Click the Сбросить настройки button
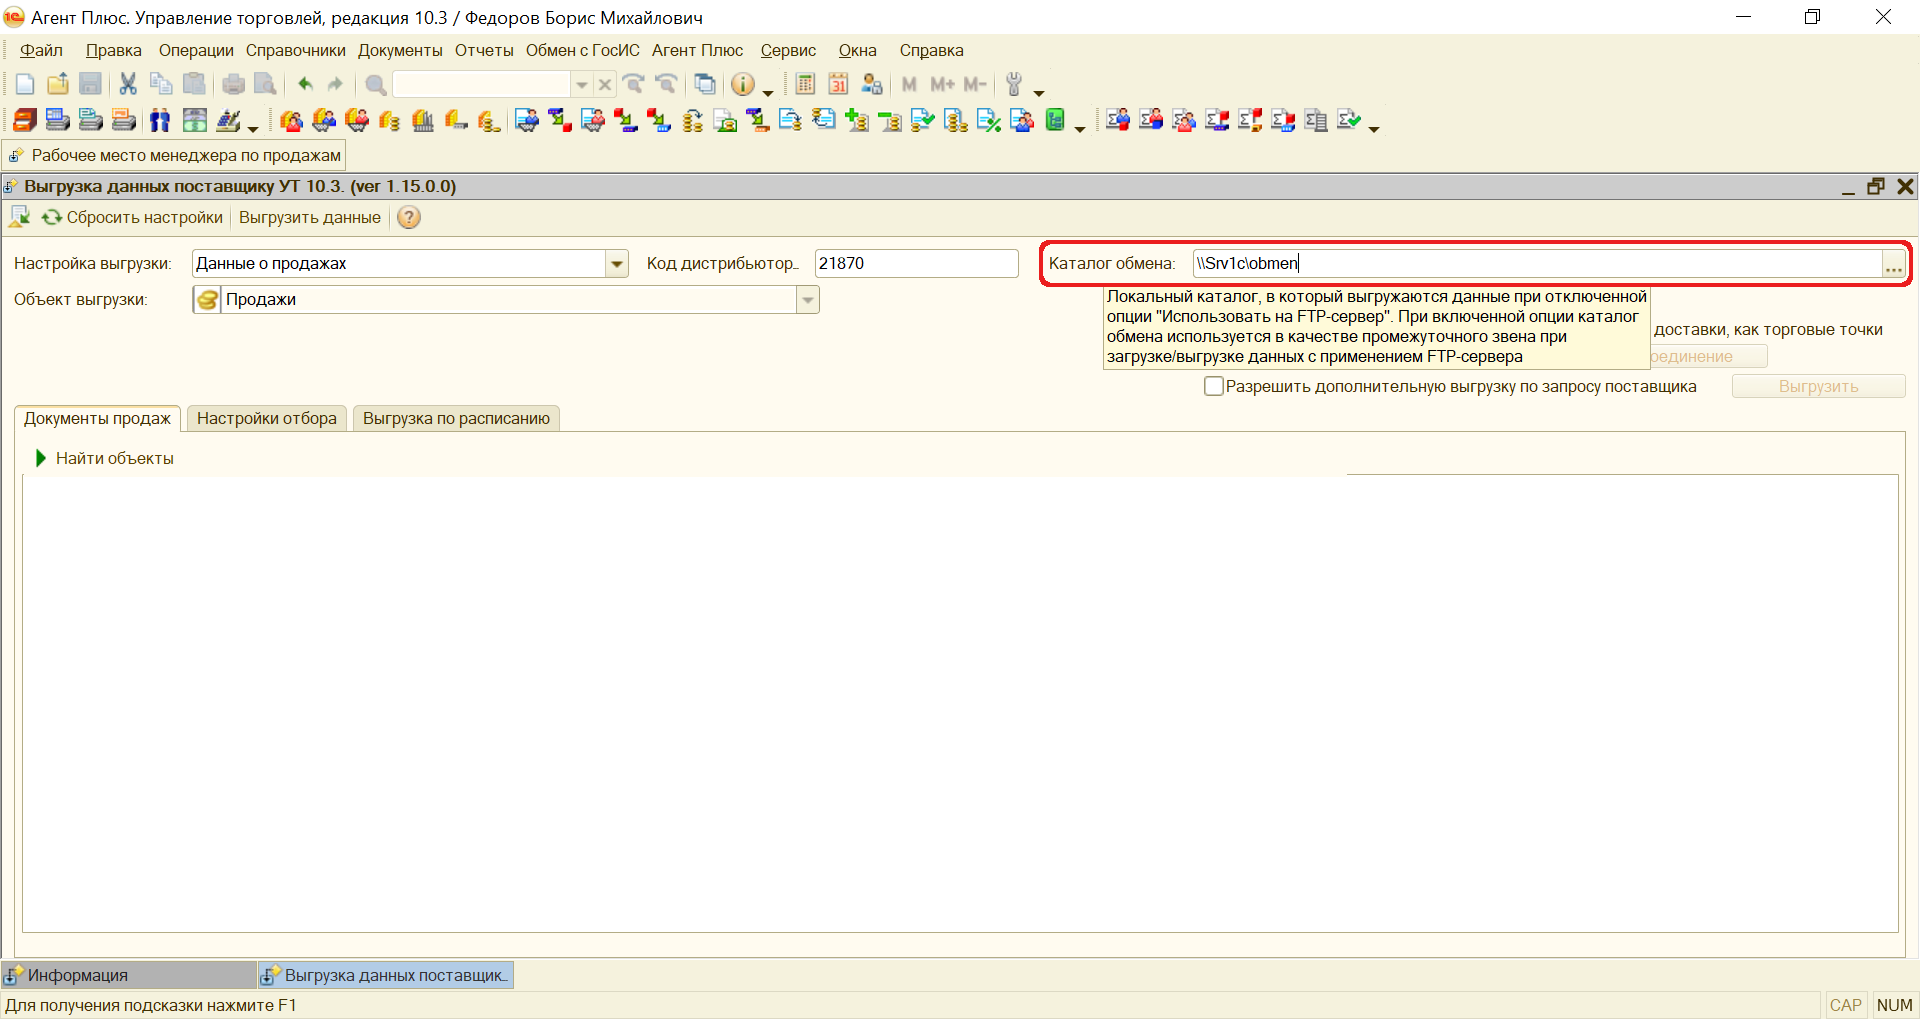 point(133,218)
